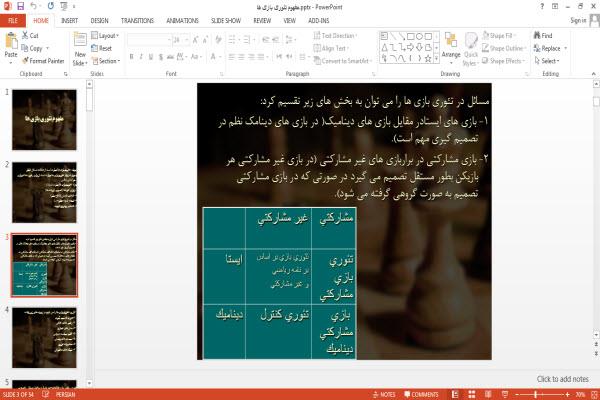Switch to the TRANSITIONS tab

[x=137, y=21]
